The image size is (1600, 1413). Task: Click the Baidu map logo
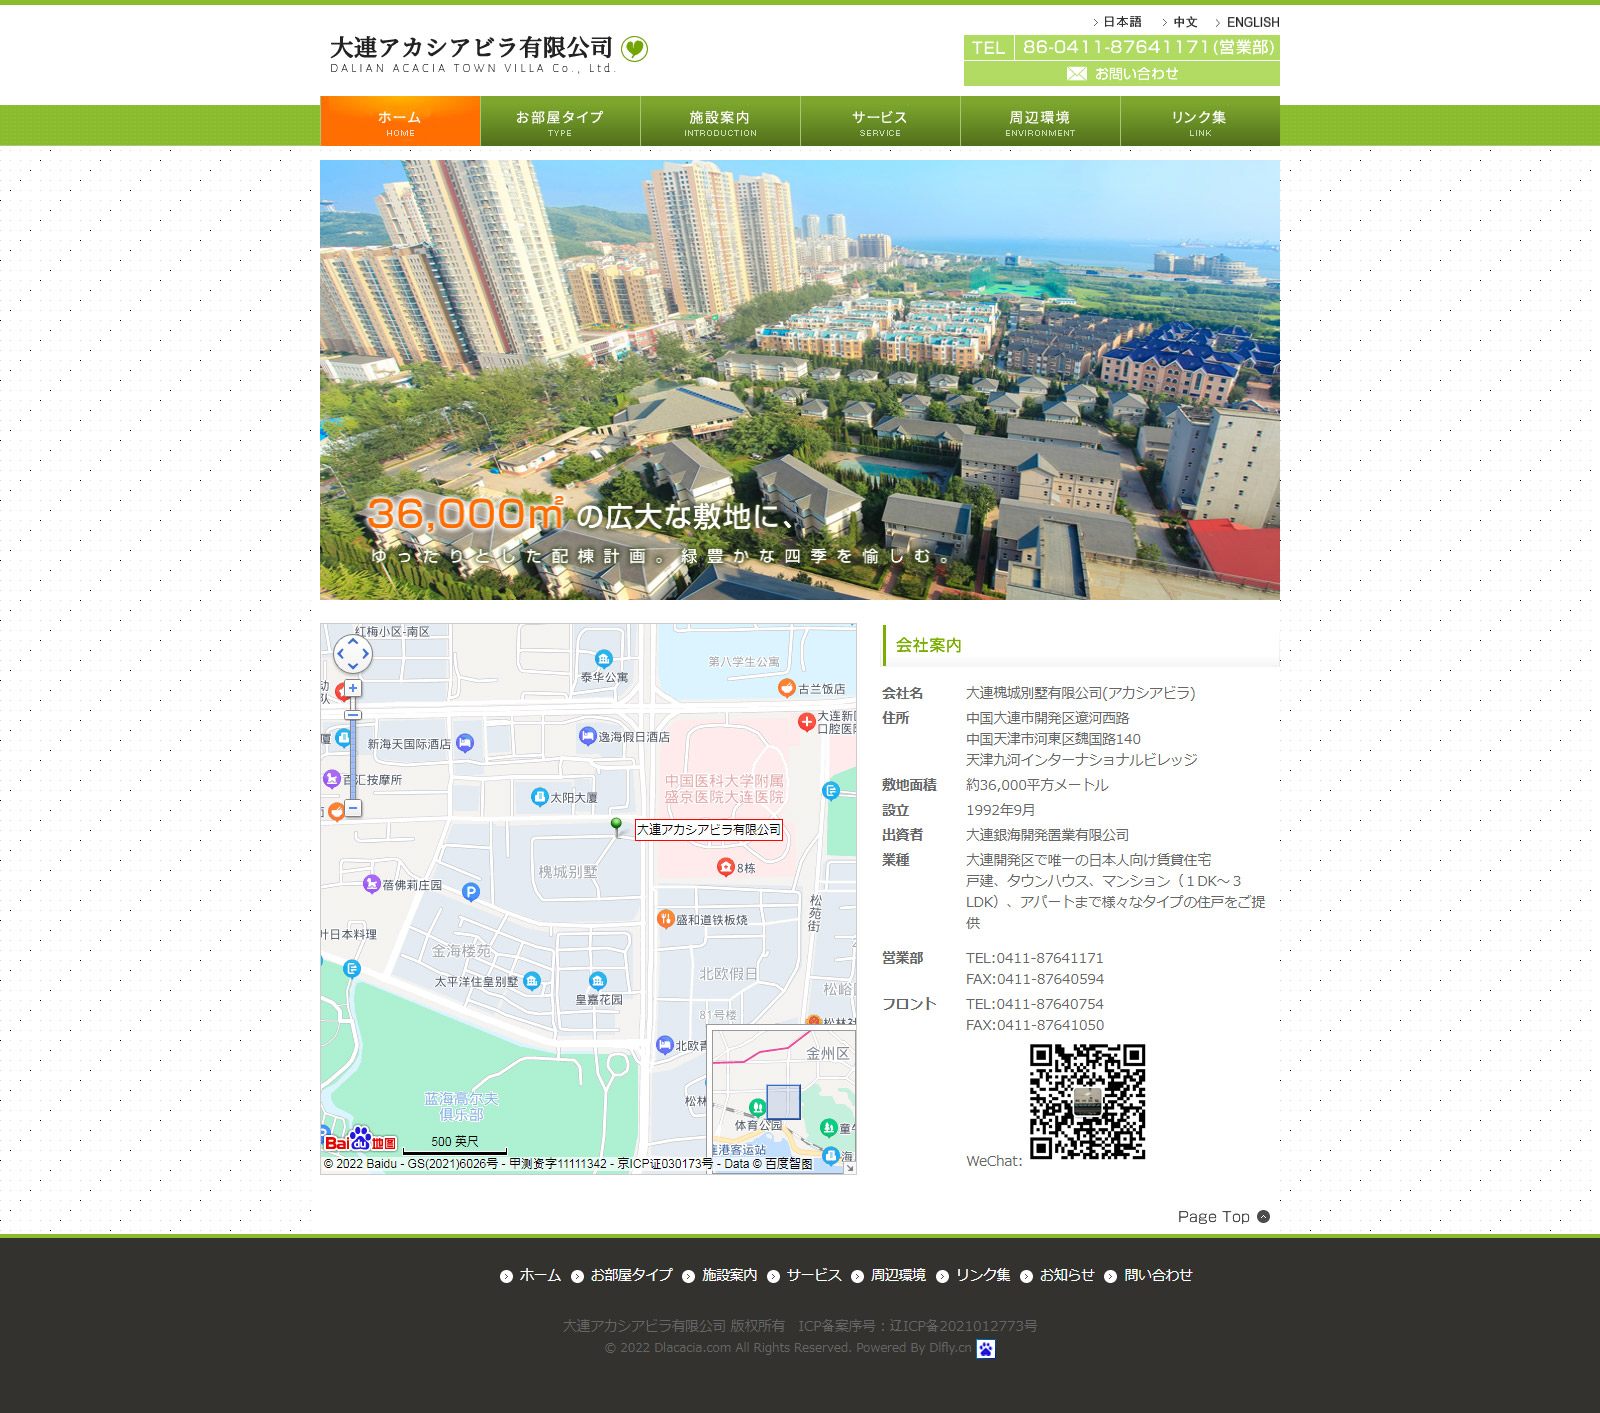pyautogui.click(x=360, y=1141)
